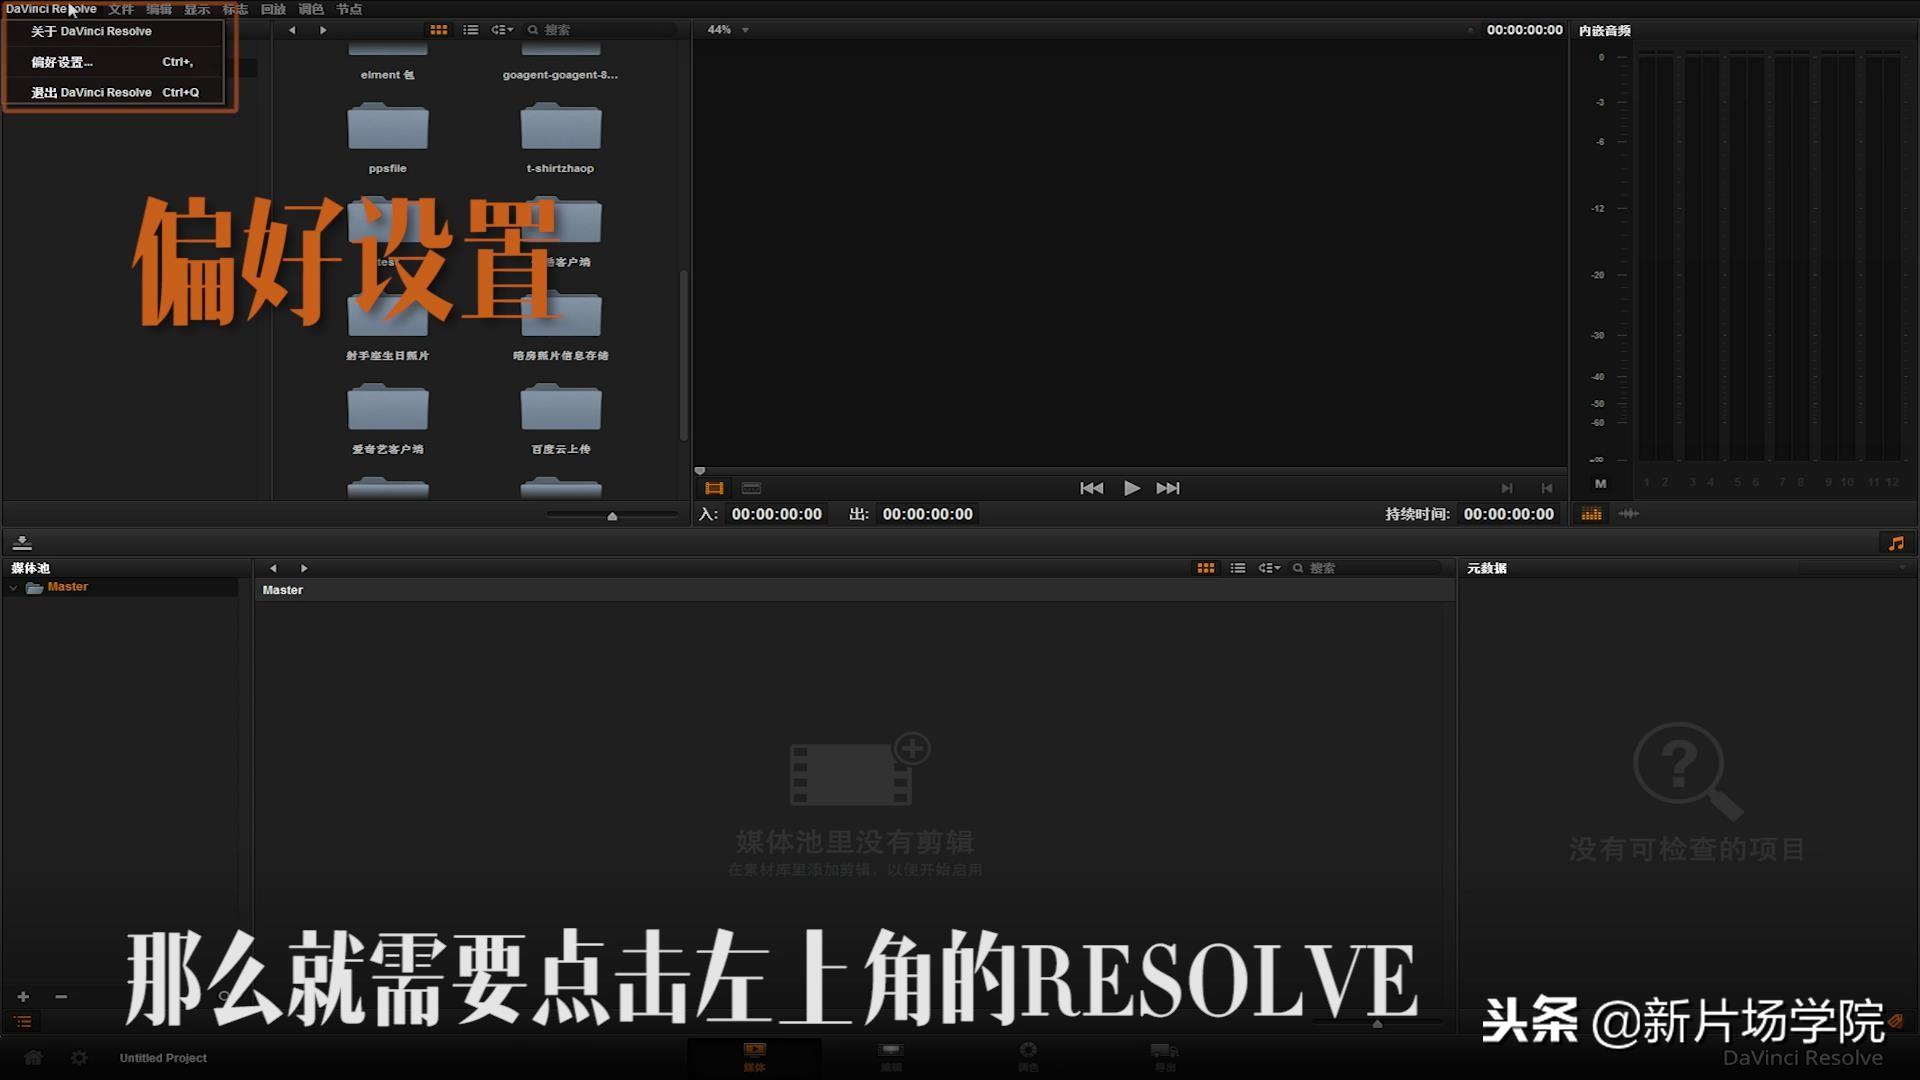Toggle the M mute button on audio meters
This screenshot has height=1080, width=1920.
[x=1600, y=483]
